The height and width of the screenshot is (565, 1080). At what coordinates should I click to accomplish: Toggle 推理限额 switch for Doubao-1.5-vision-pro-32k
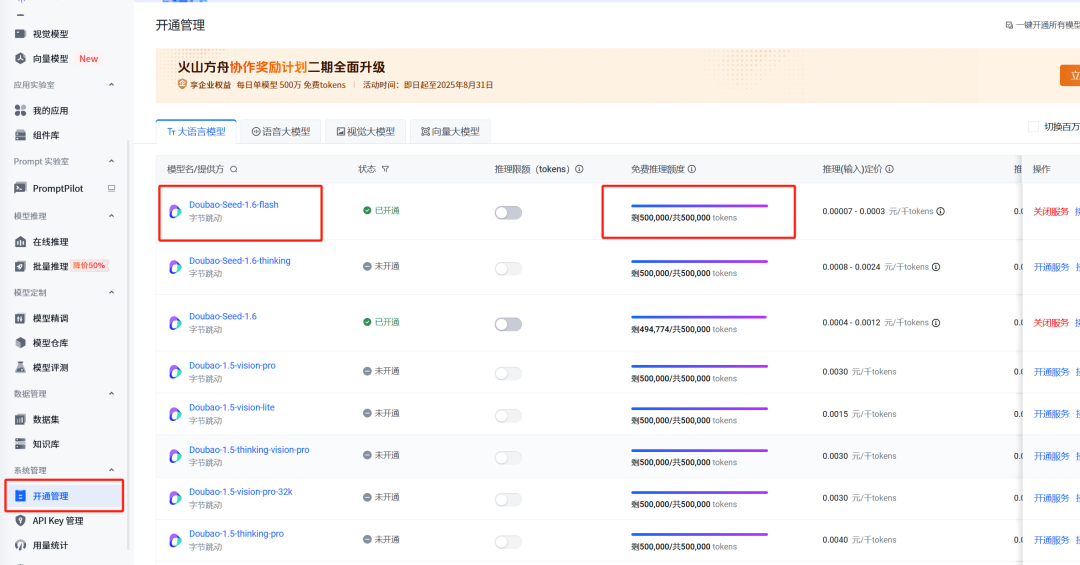pyautogui.click(x=508, y=500)
